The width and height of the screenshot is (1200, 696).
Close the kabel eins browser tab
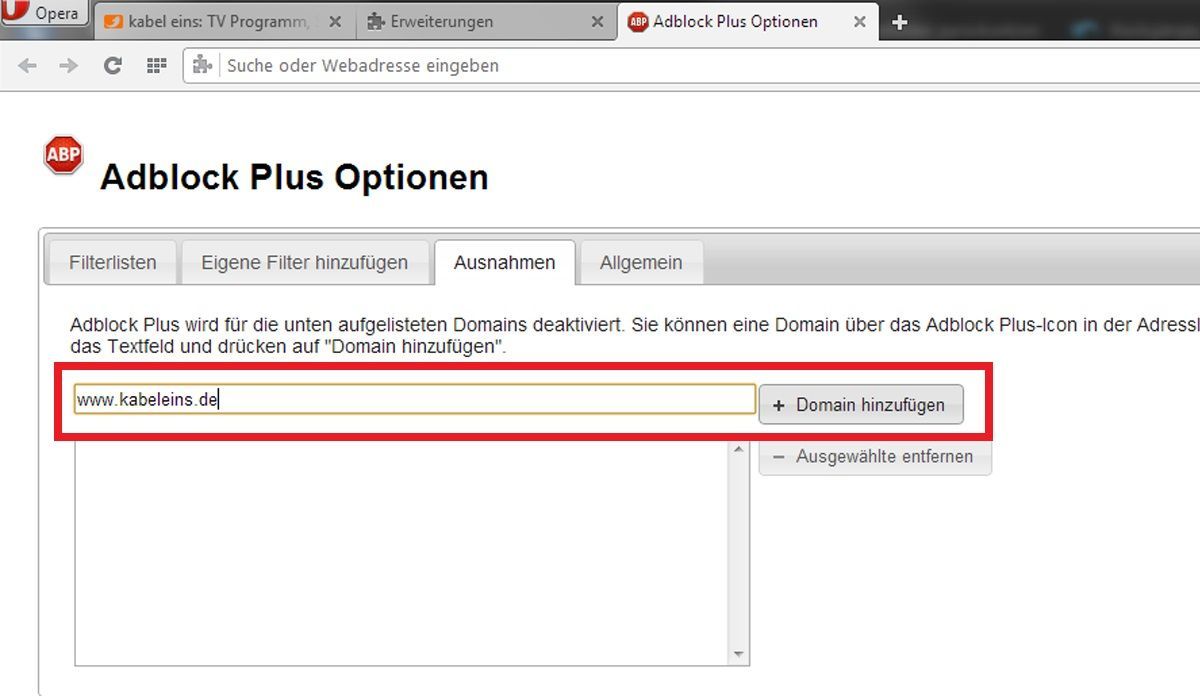335,21
